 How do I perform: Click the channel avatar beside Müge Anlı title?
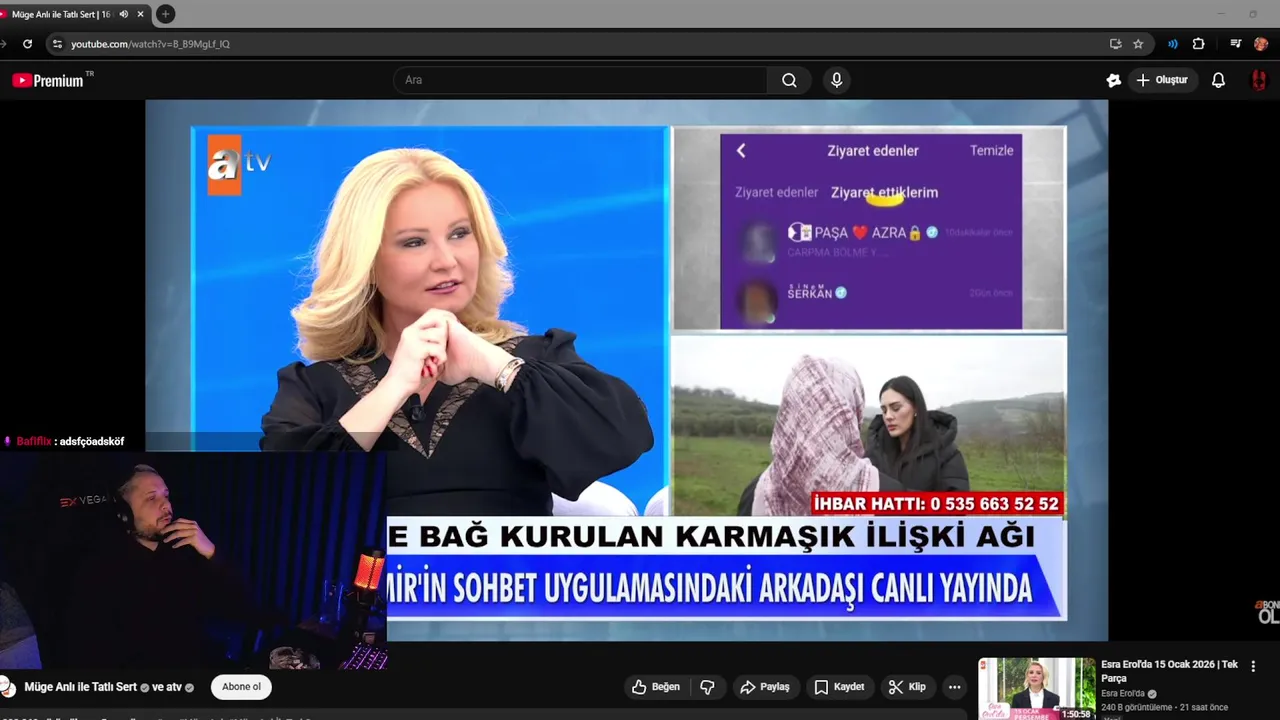[7, 687]
